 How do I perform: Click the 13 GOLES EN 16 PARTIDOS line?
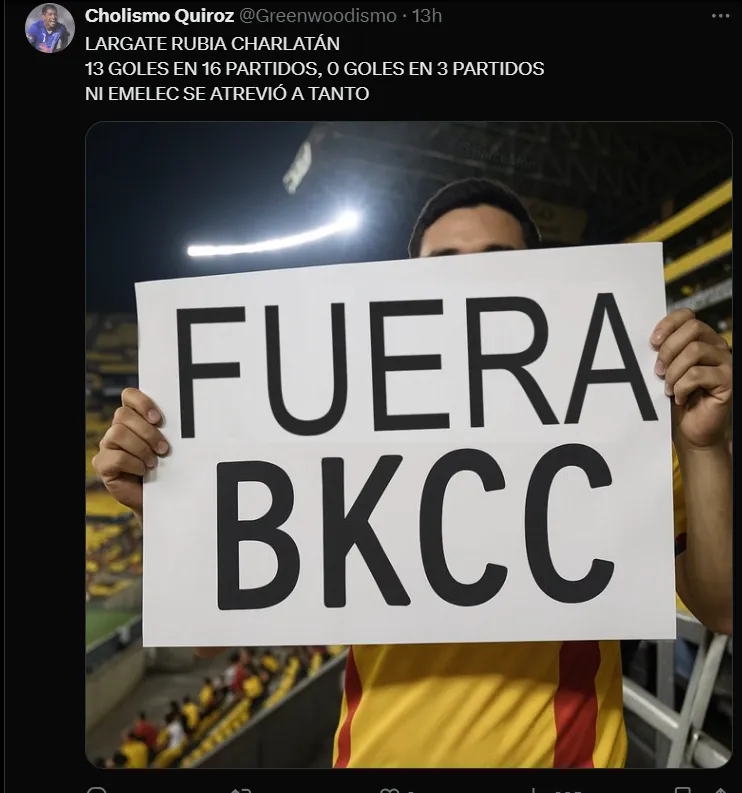[x=315, y=68]
